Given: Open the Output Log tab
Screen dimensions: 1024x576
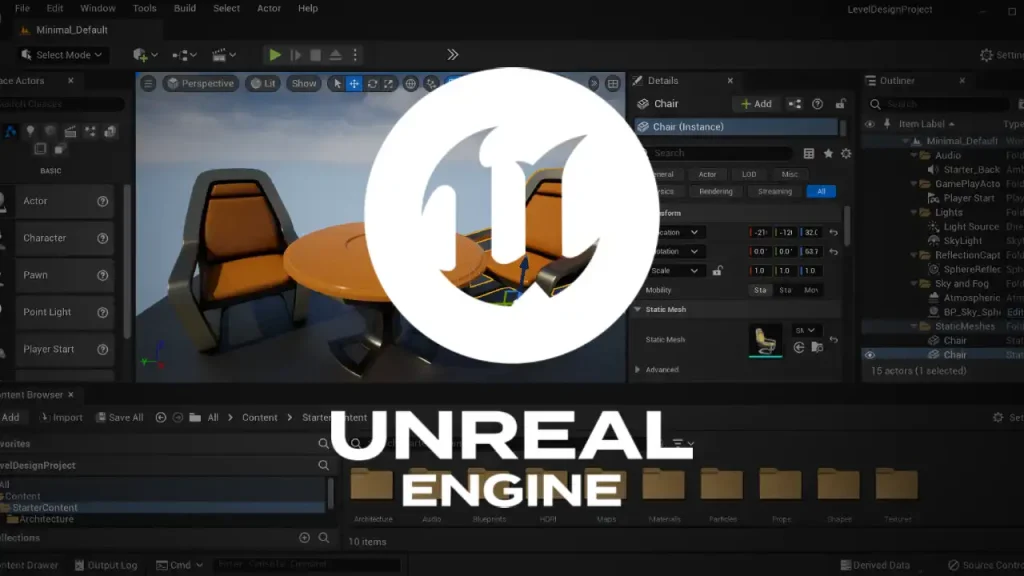Looking at the screenshot, I should [106, 566].
